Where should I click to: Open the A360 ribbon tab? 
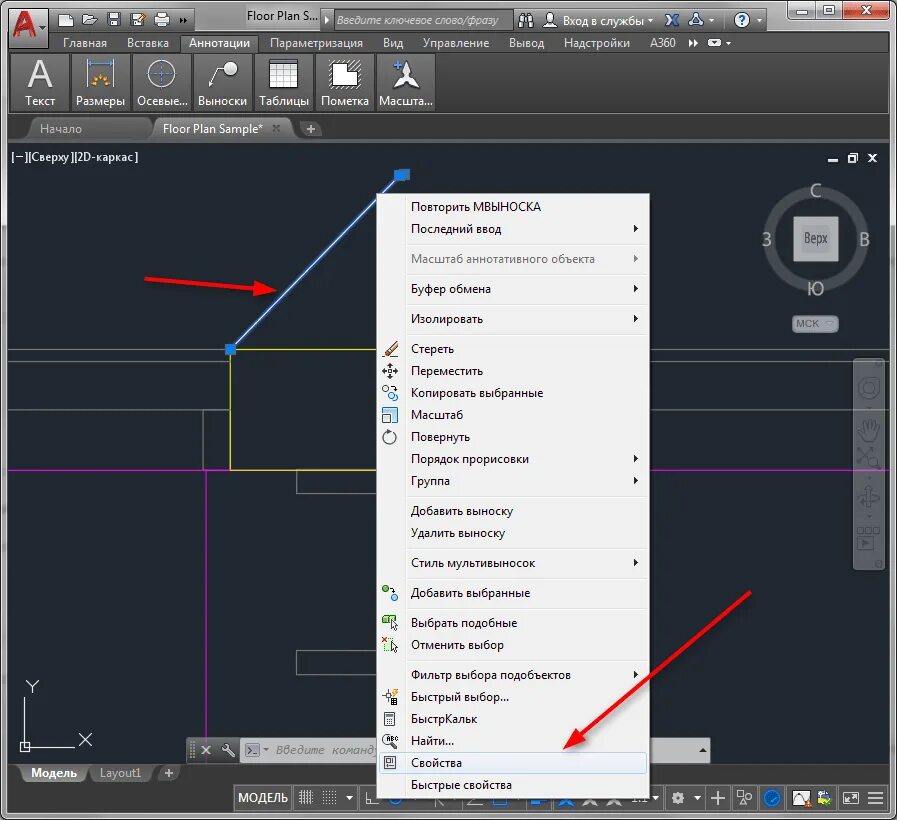pos(662,43)
